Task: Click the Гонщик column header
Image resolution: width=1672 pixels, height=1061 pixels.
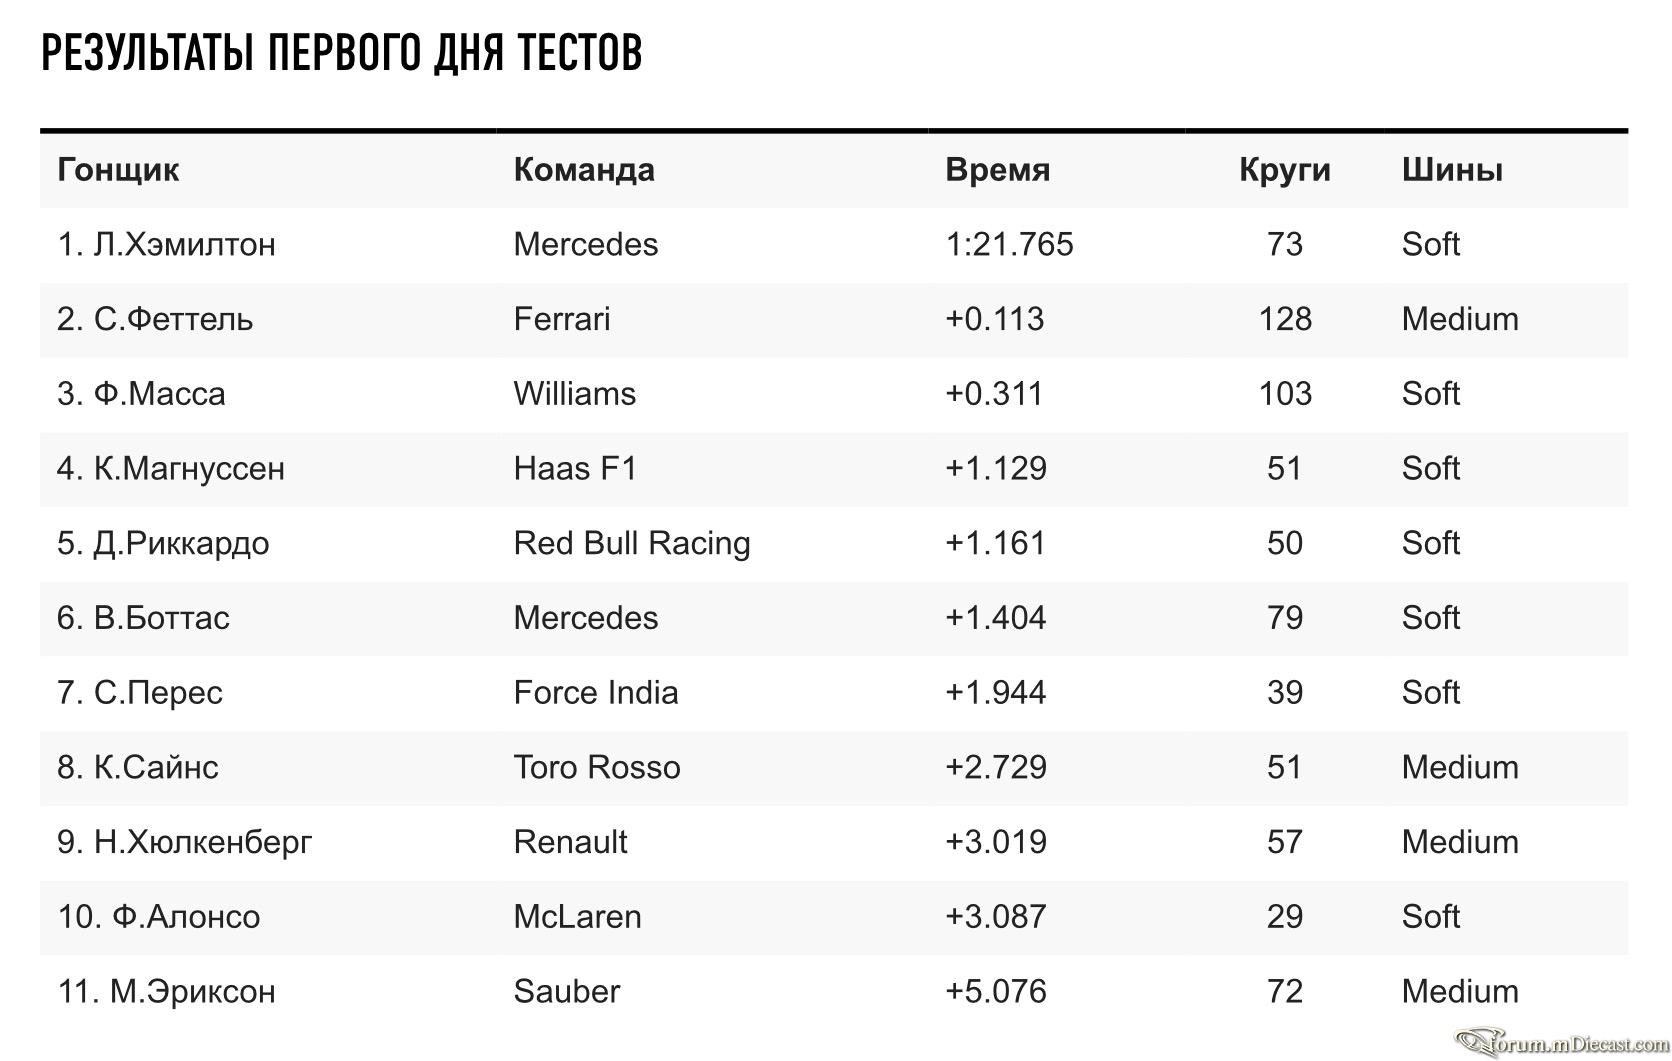Action: click(118, 170)
